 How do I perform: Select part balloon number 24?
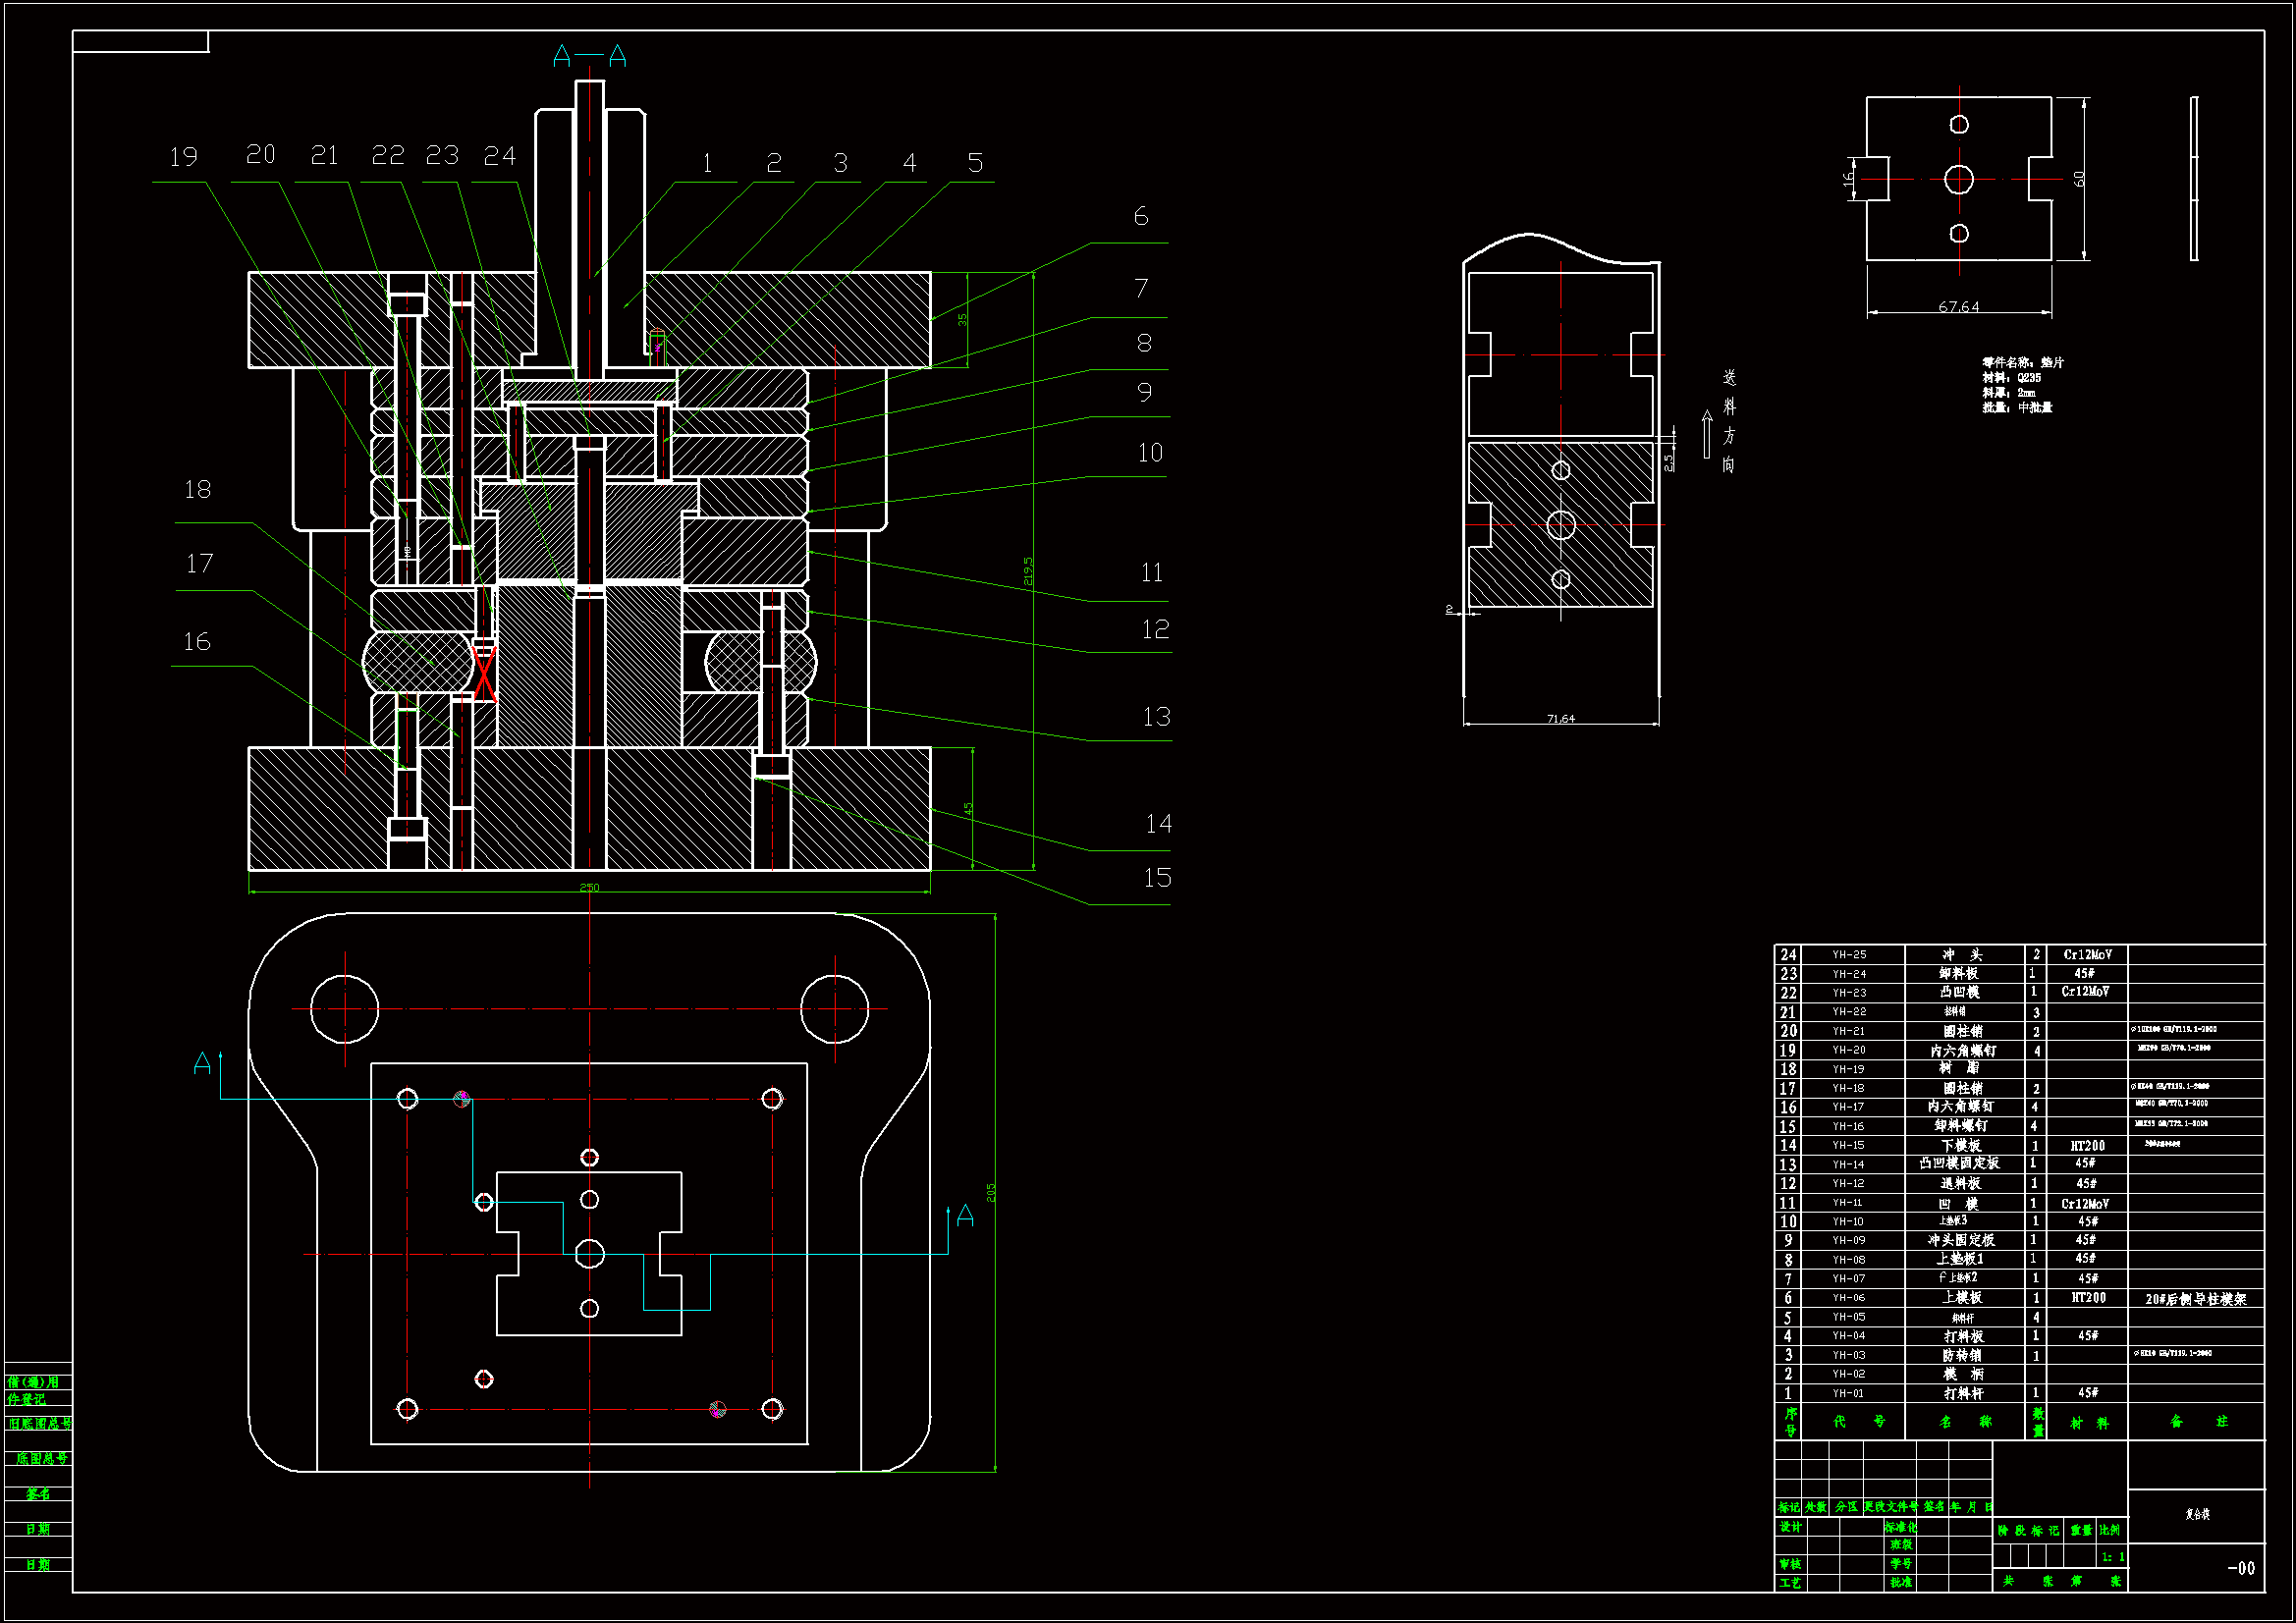click(x=499, y=156)
